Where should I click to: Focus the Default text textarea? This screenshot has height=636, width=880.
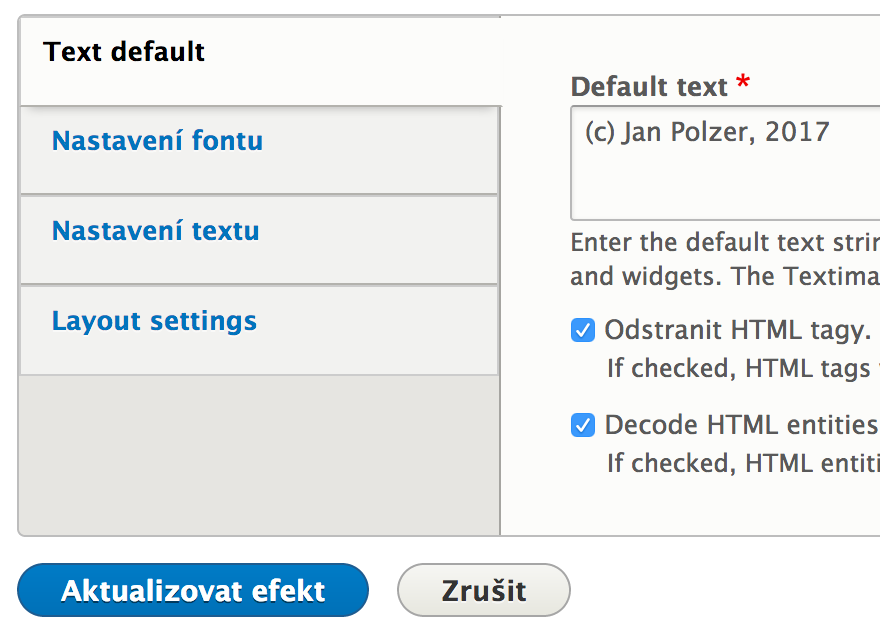[x=725, y=163]
